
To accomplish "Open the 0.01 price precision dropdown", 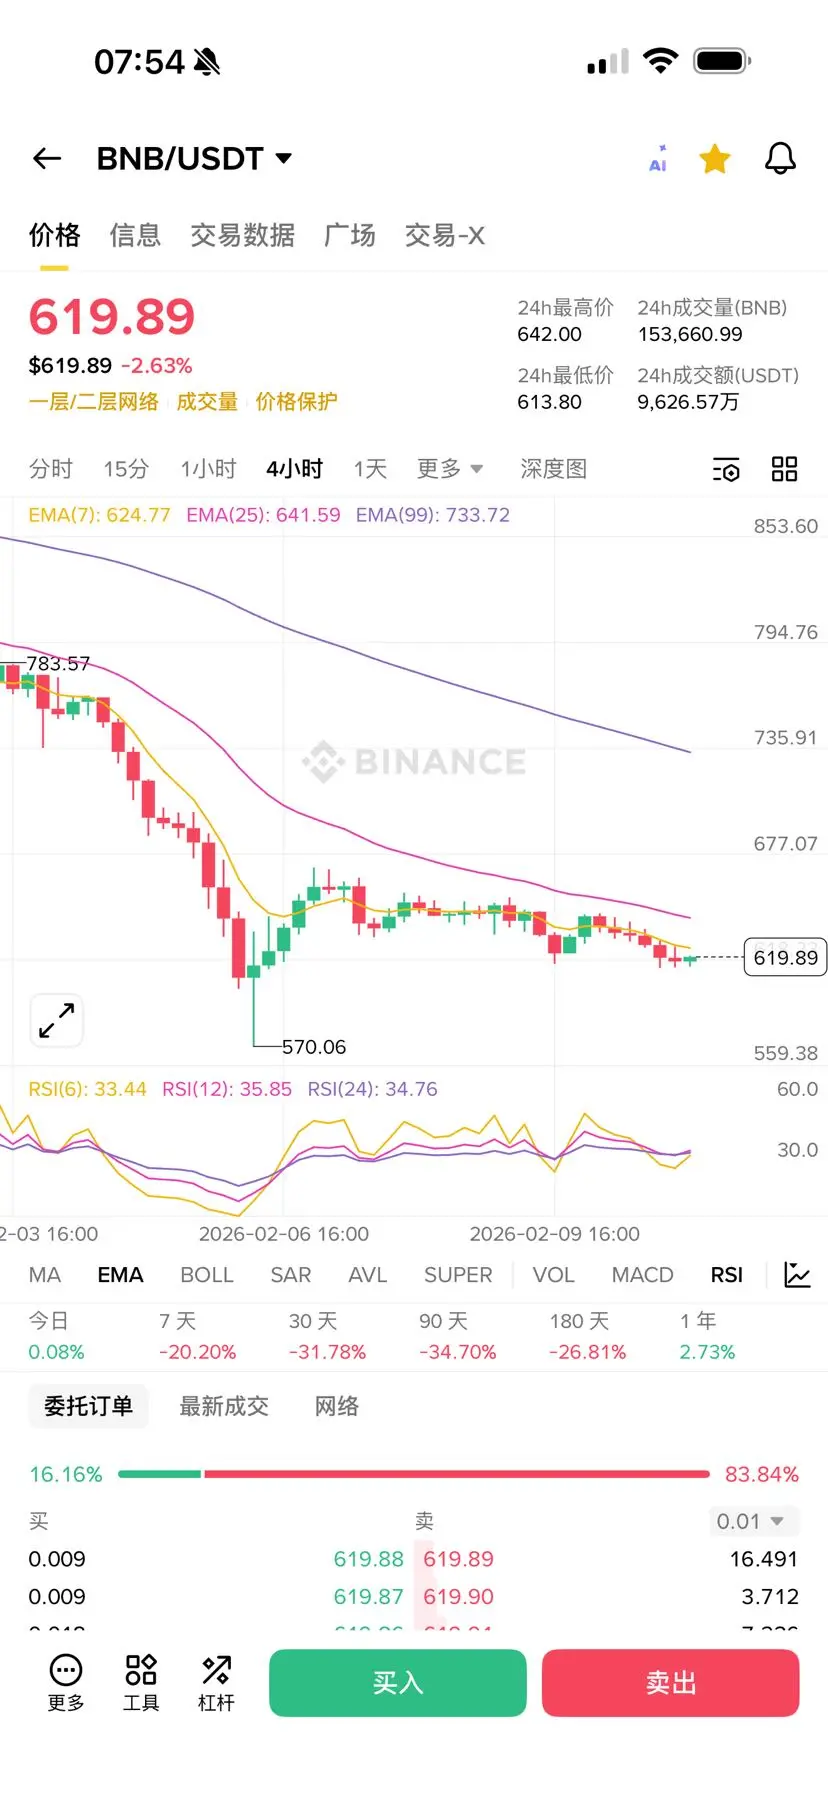I will click(756, 1521).
